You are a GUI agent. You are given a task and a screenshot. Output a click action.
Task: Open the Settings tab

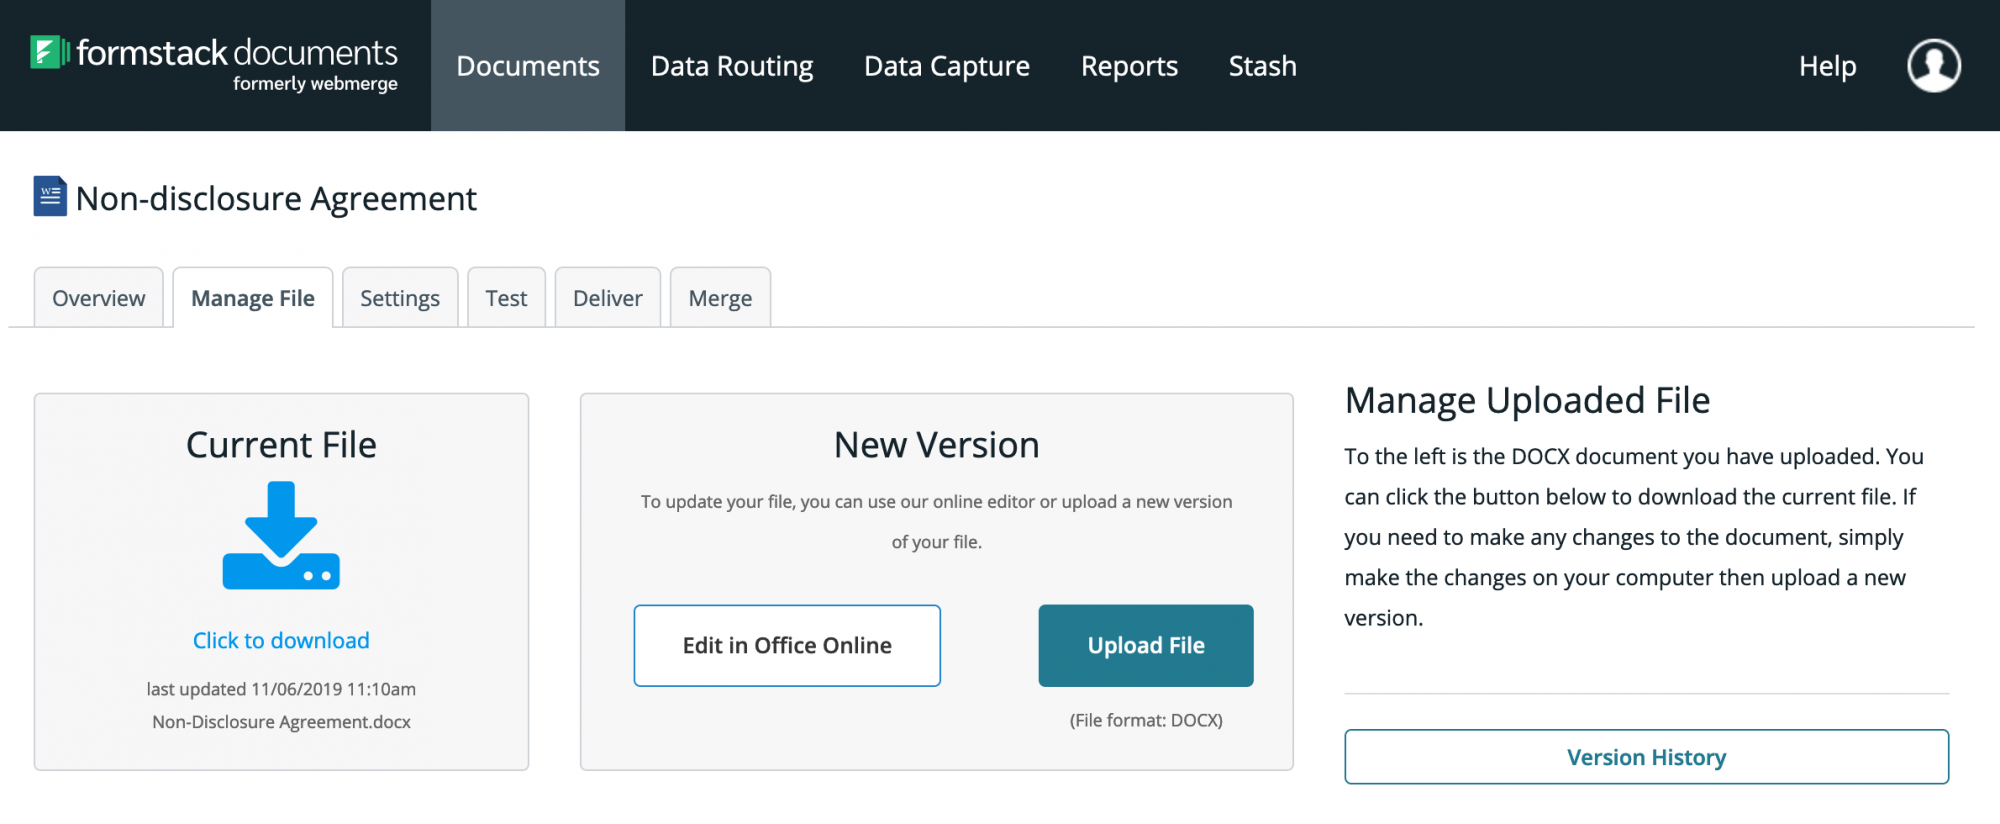(x=400, y=298)
